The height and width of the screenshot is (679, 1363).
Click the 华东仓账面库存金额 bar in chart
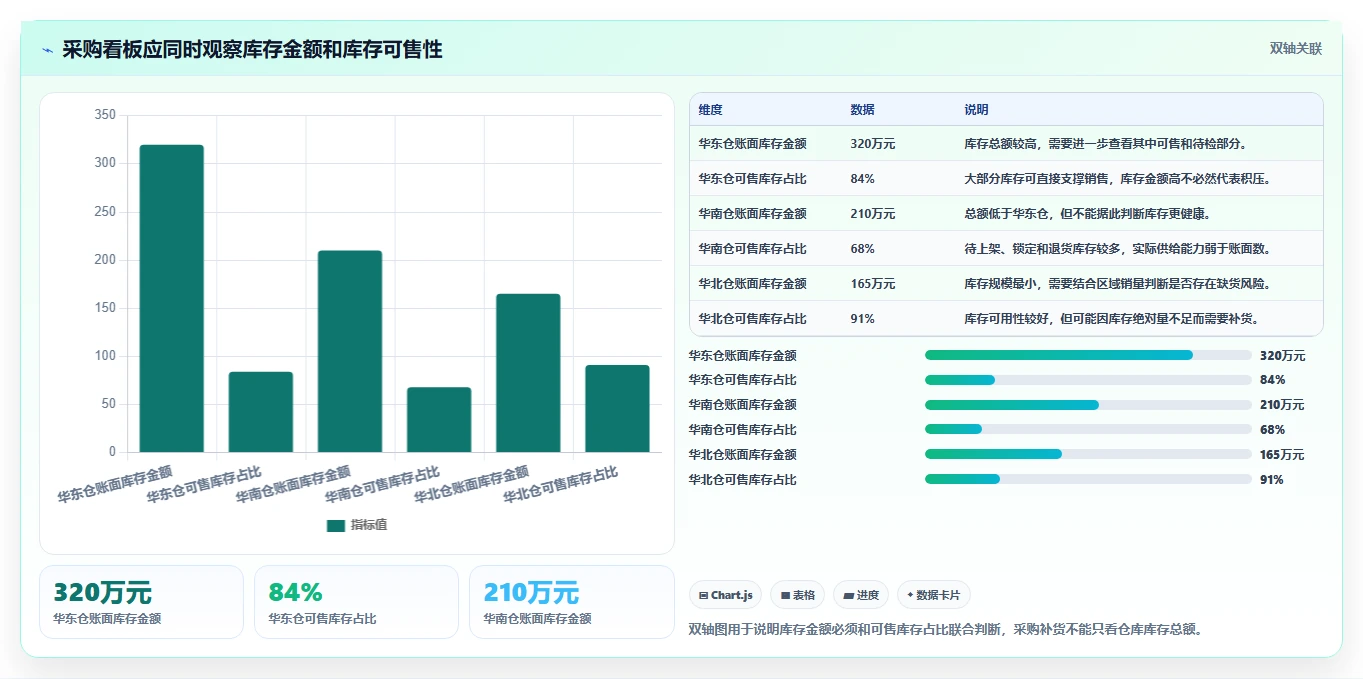[171, 299]
